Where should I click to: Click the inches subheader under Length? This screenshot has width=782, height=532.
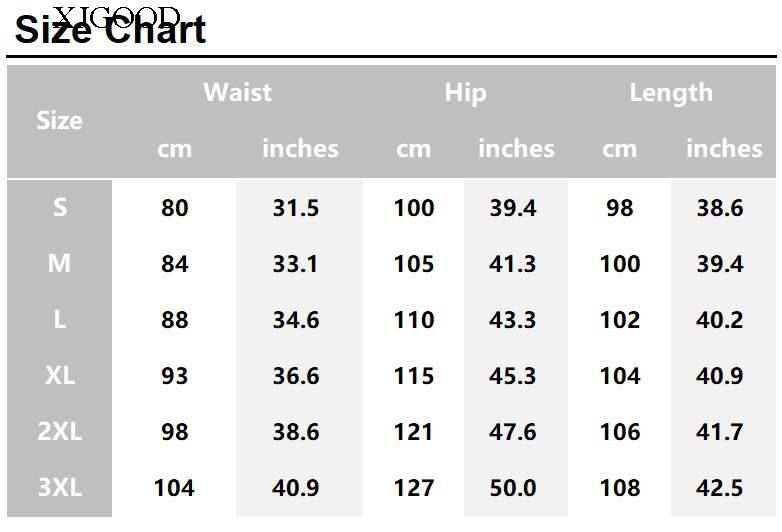724,149
